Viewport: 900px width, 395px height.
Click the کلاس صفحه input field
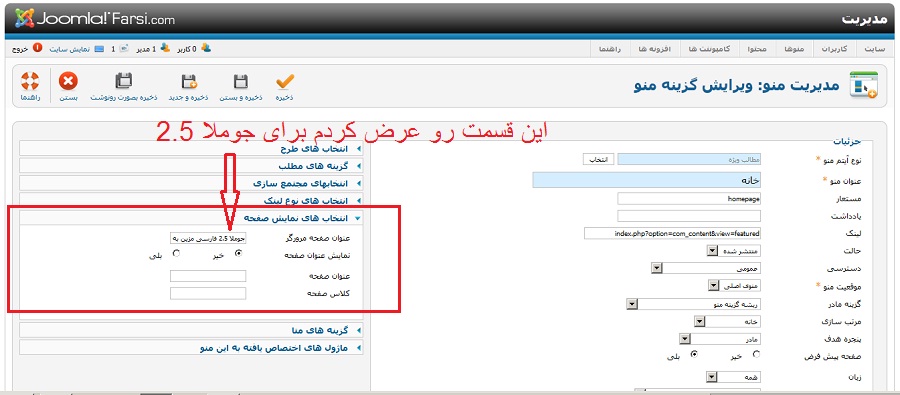(208, 293)
